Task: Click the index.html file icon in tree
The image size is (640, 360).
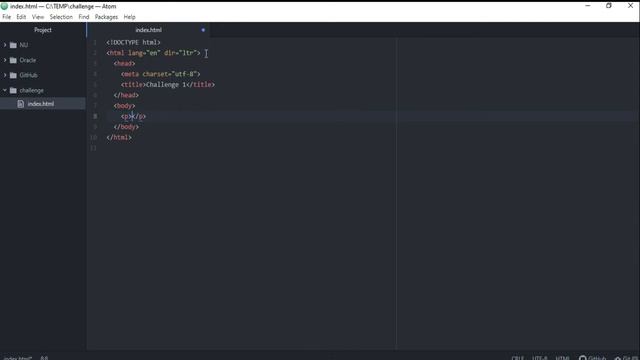Action: point(21,104)
